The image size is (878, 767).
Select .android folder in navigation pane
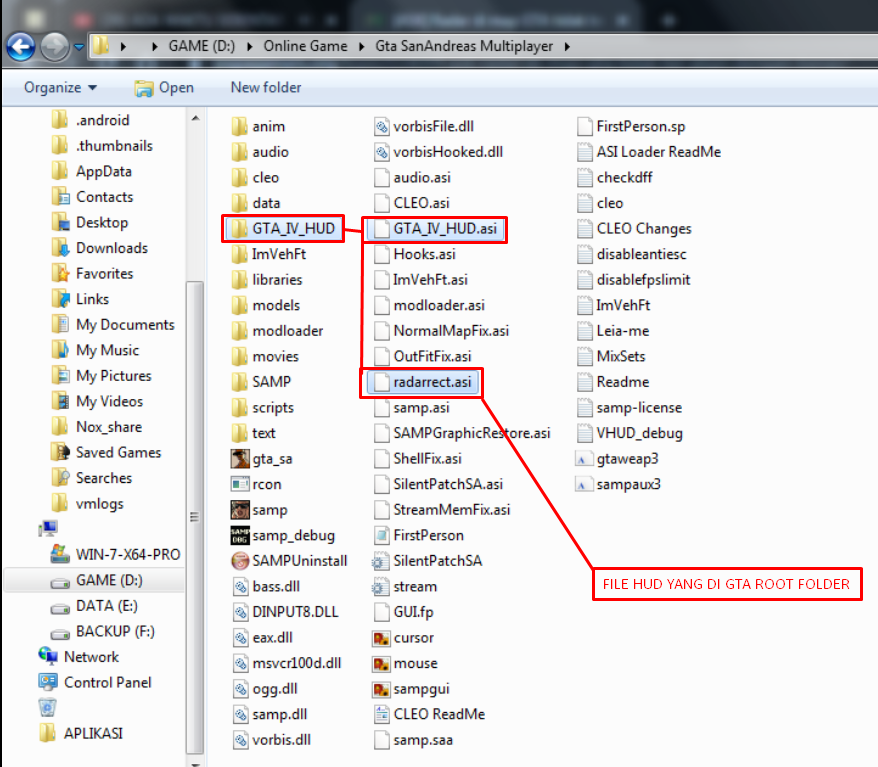point(91,120)
